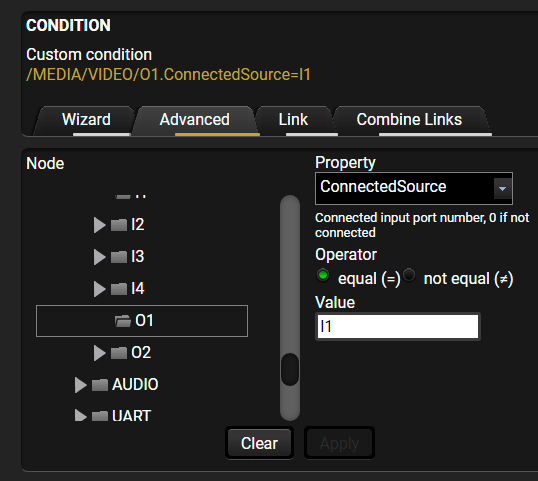
Task: Expand the UART tree node arrow
Action: tap(80, 416)
